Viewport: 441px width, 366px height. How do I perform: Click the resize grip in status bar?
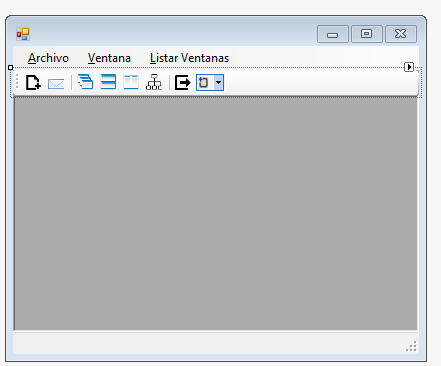pyautogui.click(x=412, y=346)
